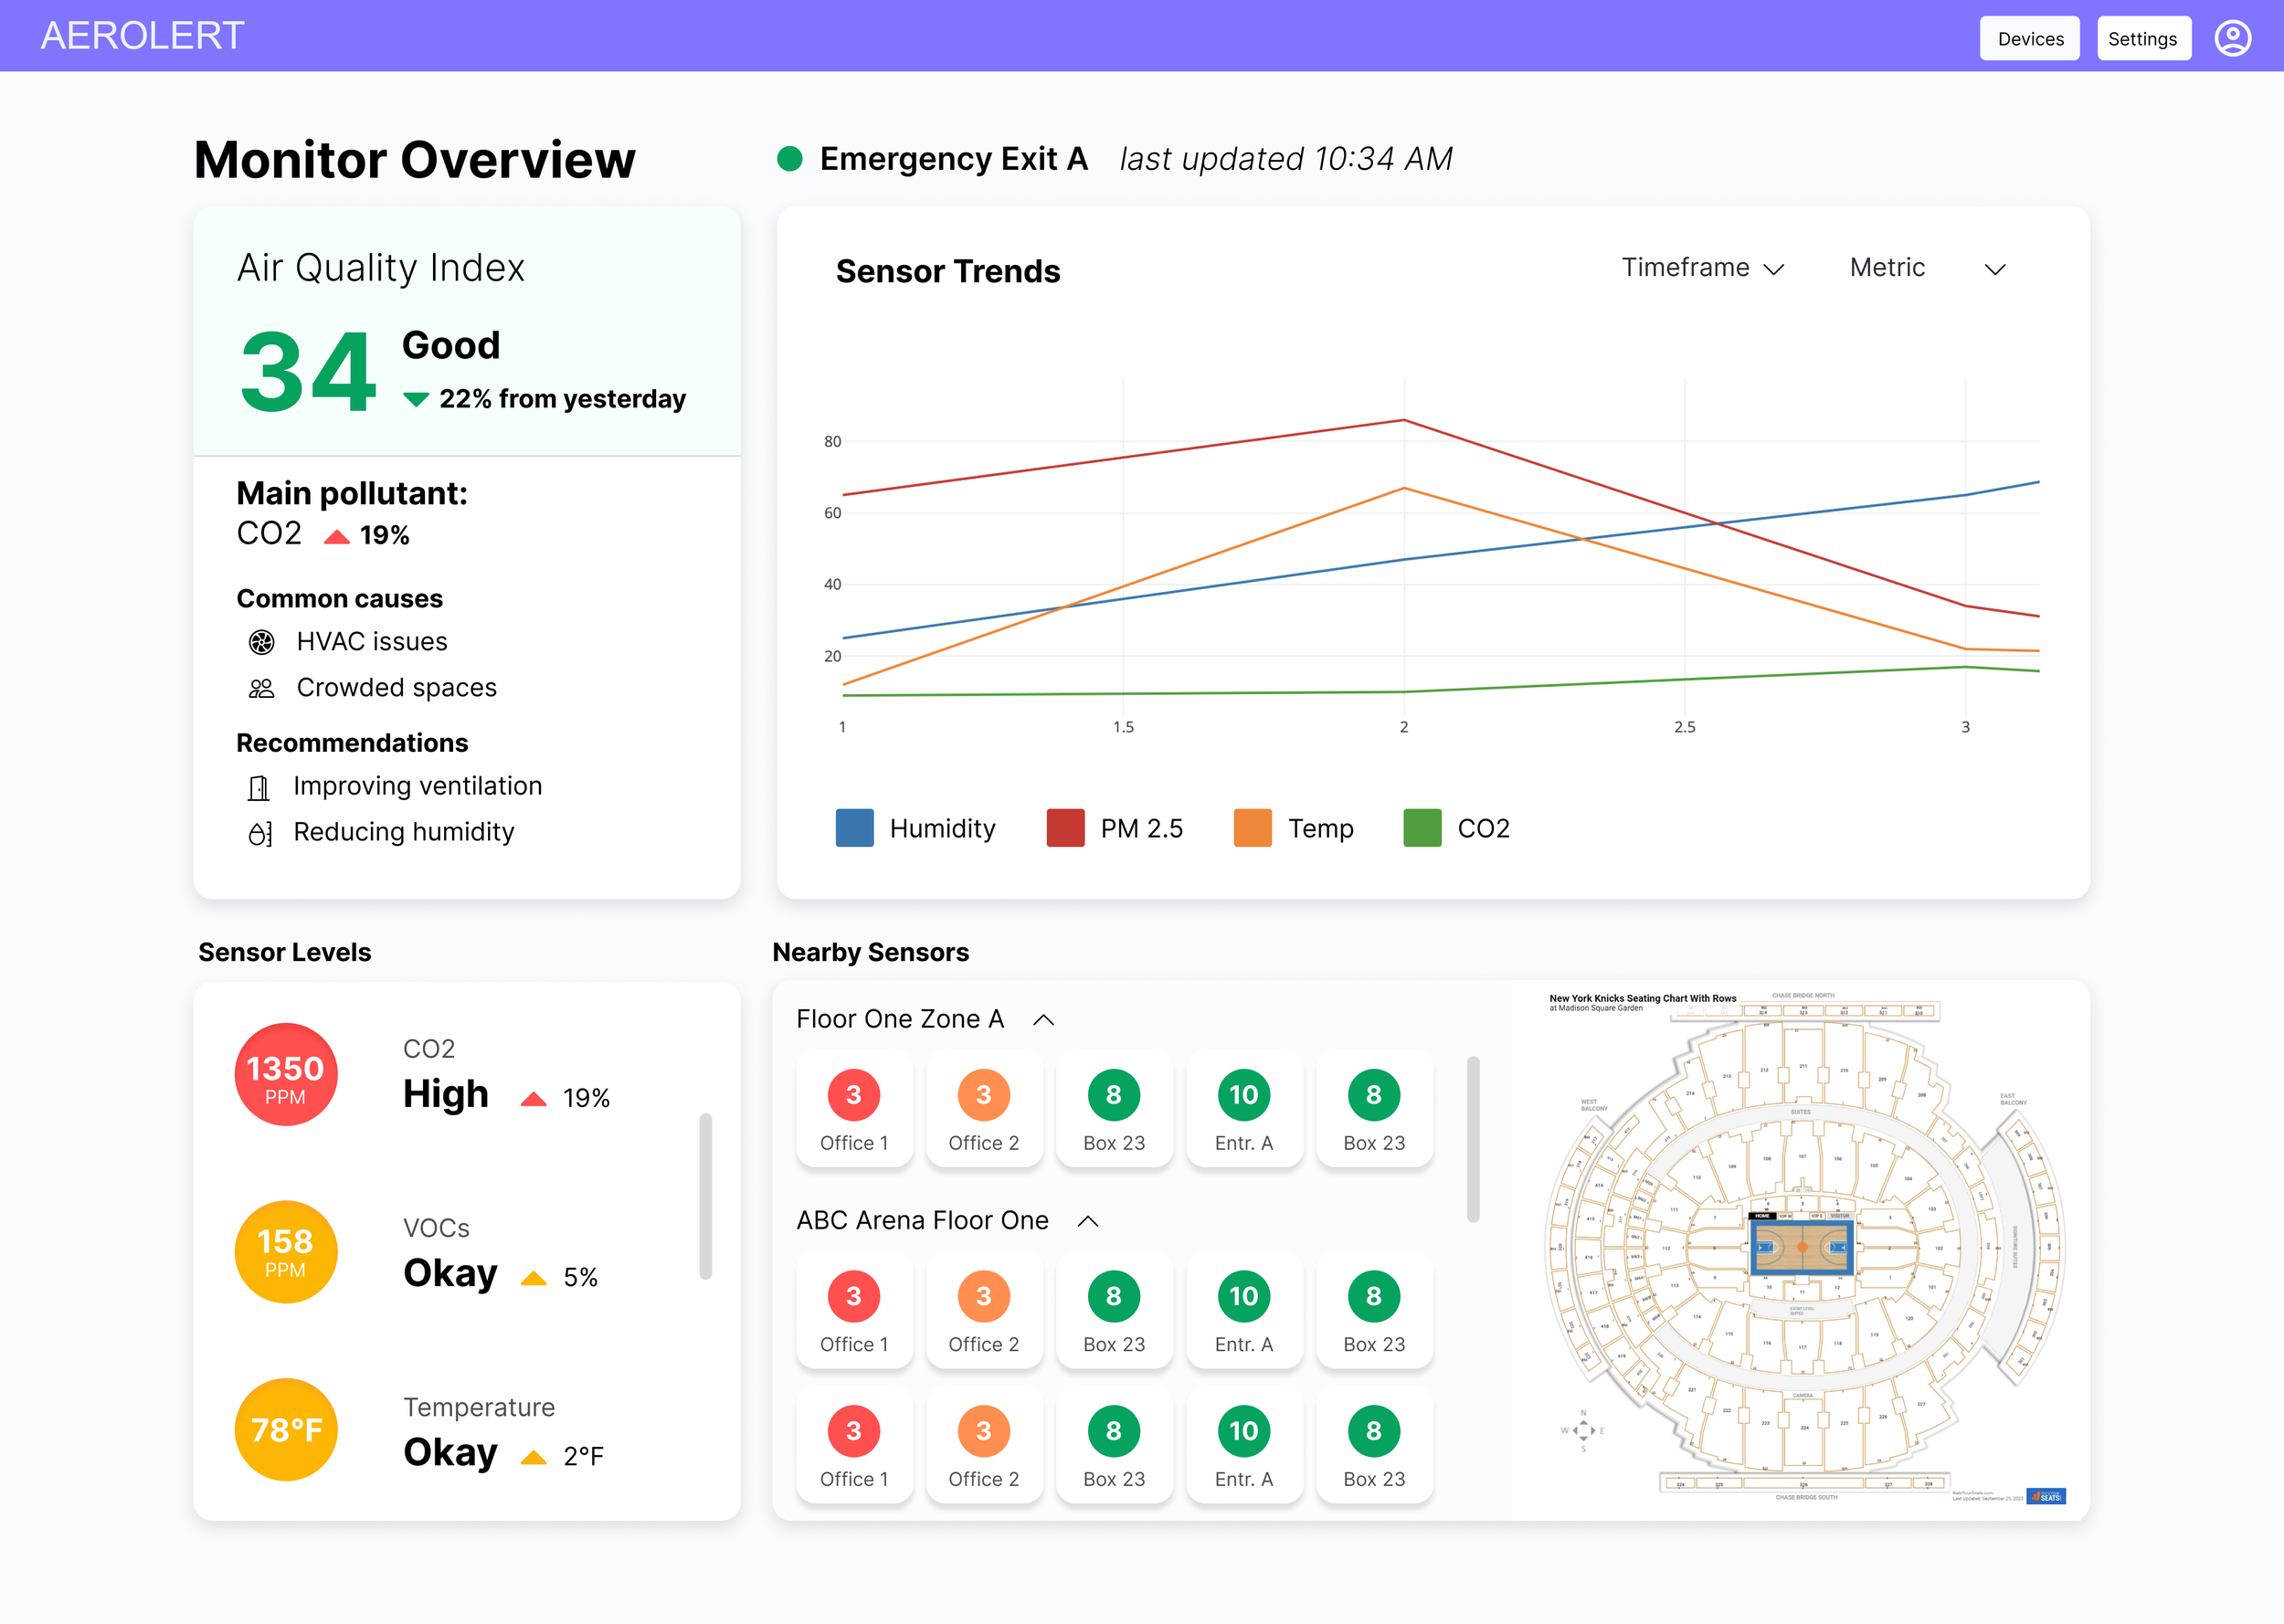Image resolution: width=2284 pixels, height=1624 pixels.
Task: Open the Devices page
Action: (2029, 39)
